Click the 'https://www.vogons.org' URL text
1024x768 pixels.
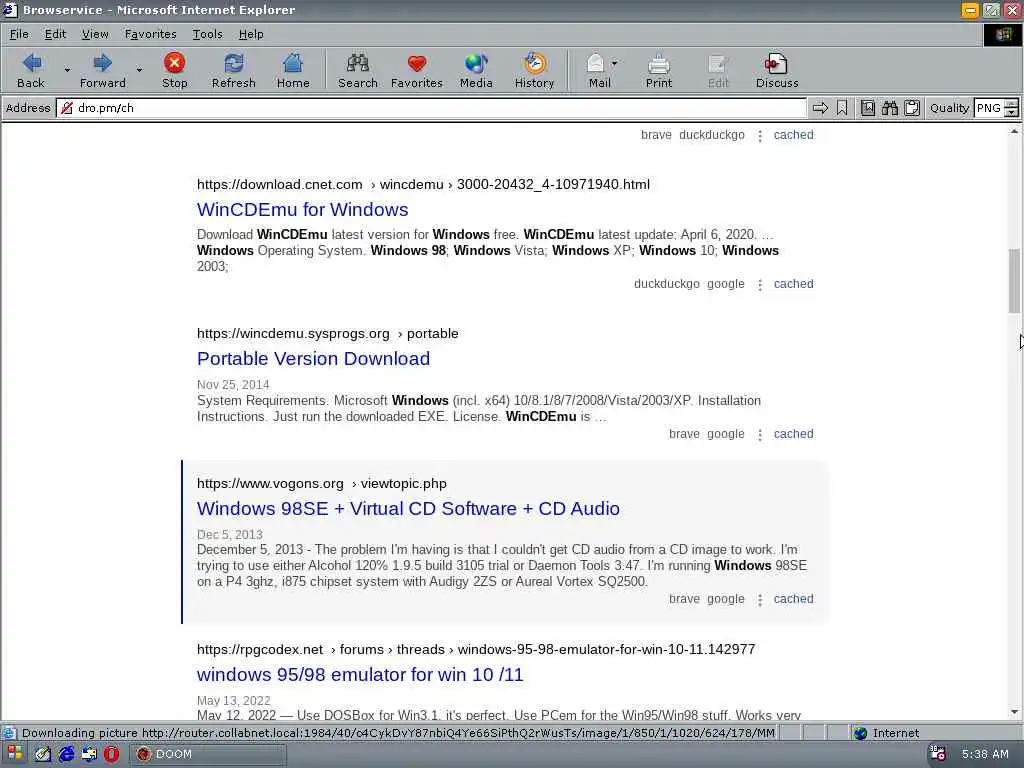coord(270,484)
